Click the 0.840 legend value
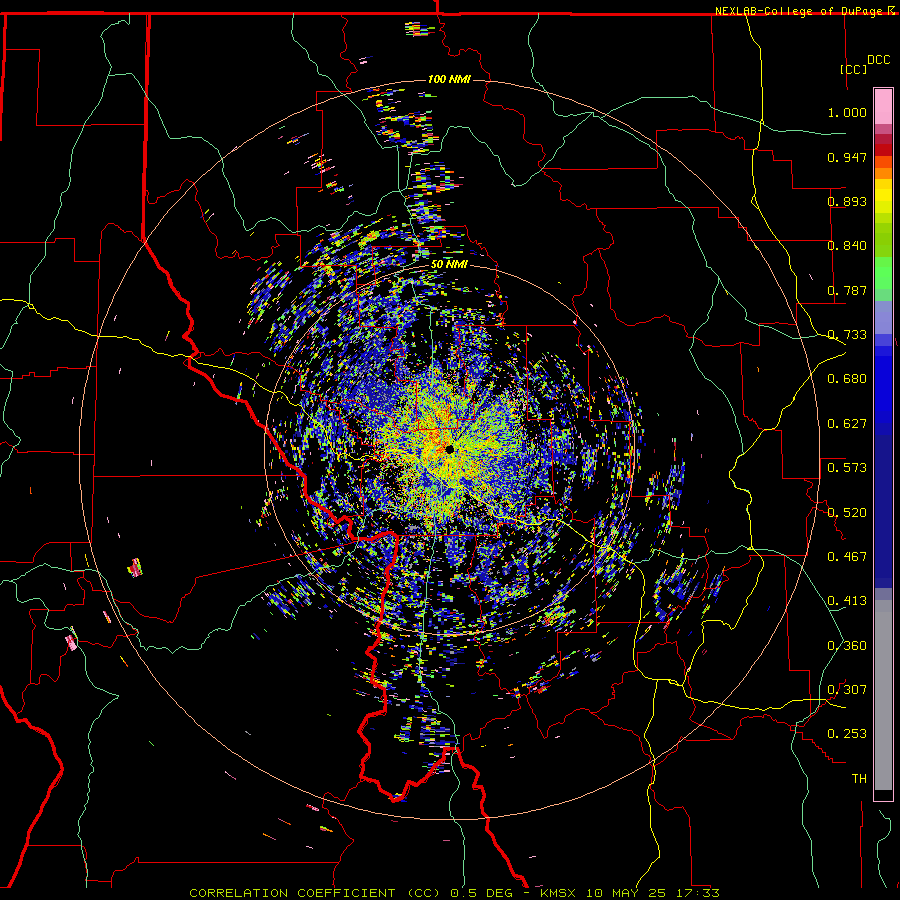Screen dimensions: 900x900 click(847, 246)
